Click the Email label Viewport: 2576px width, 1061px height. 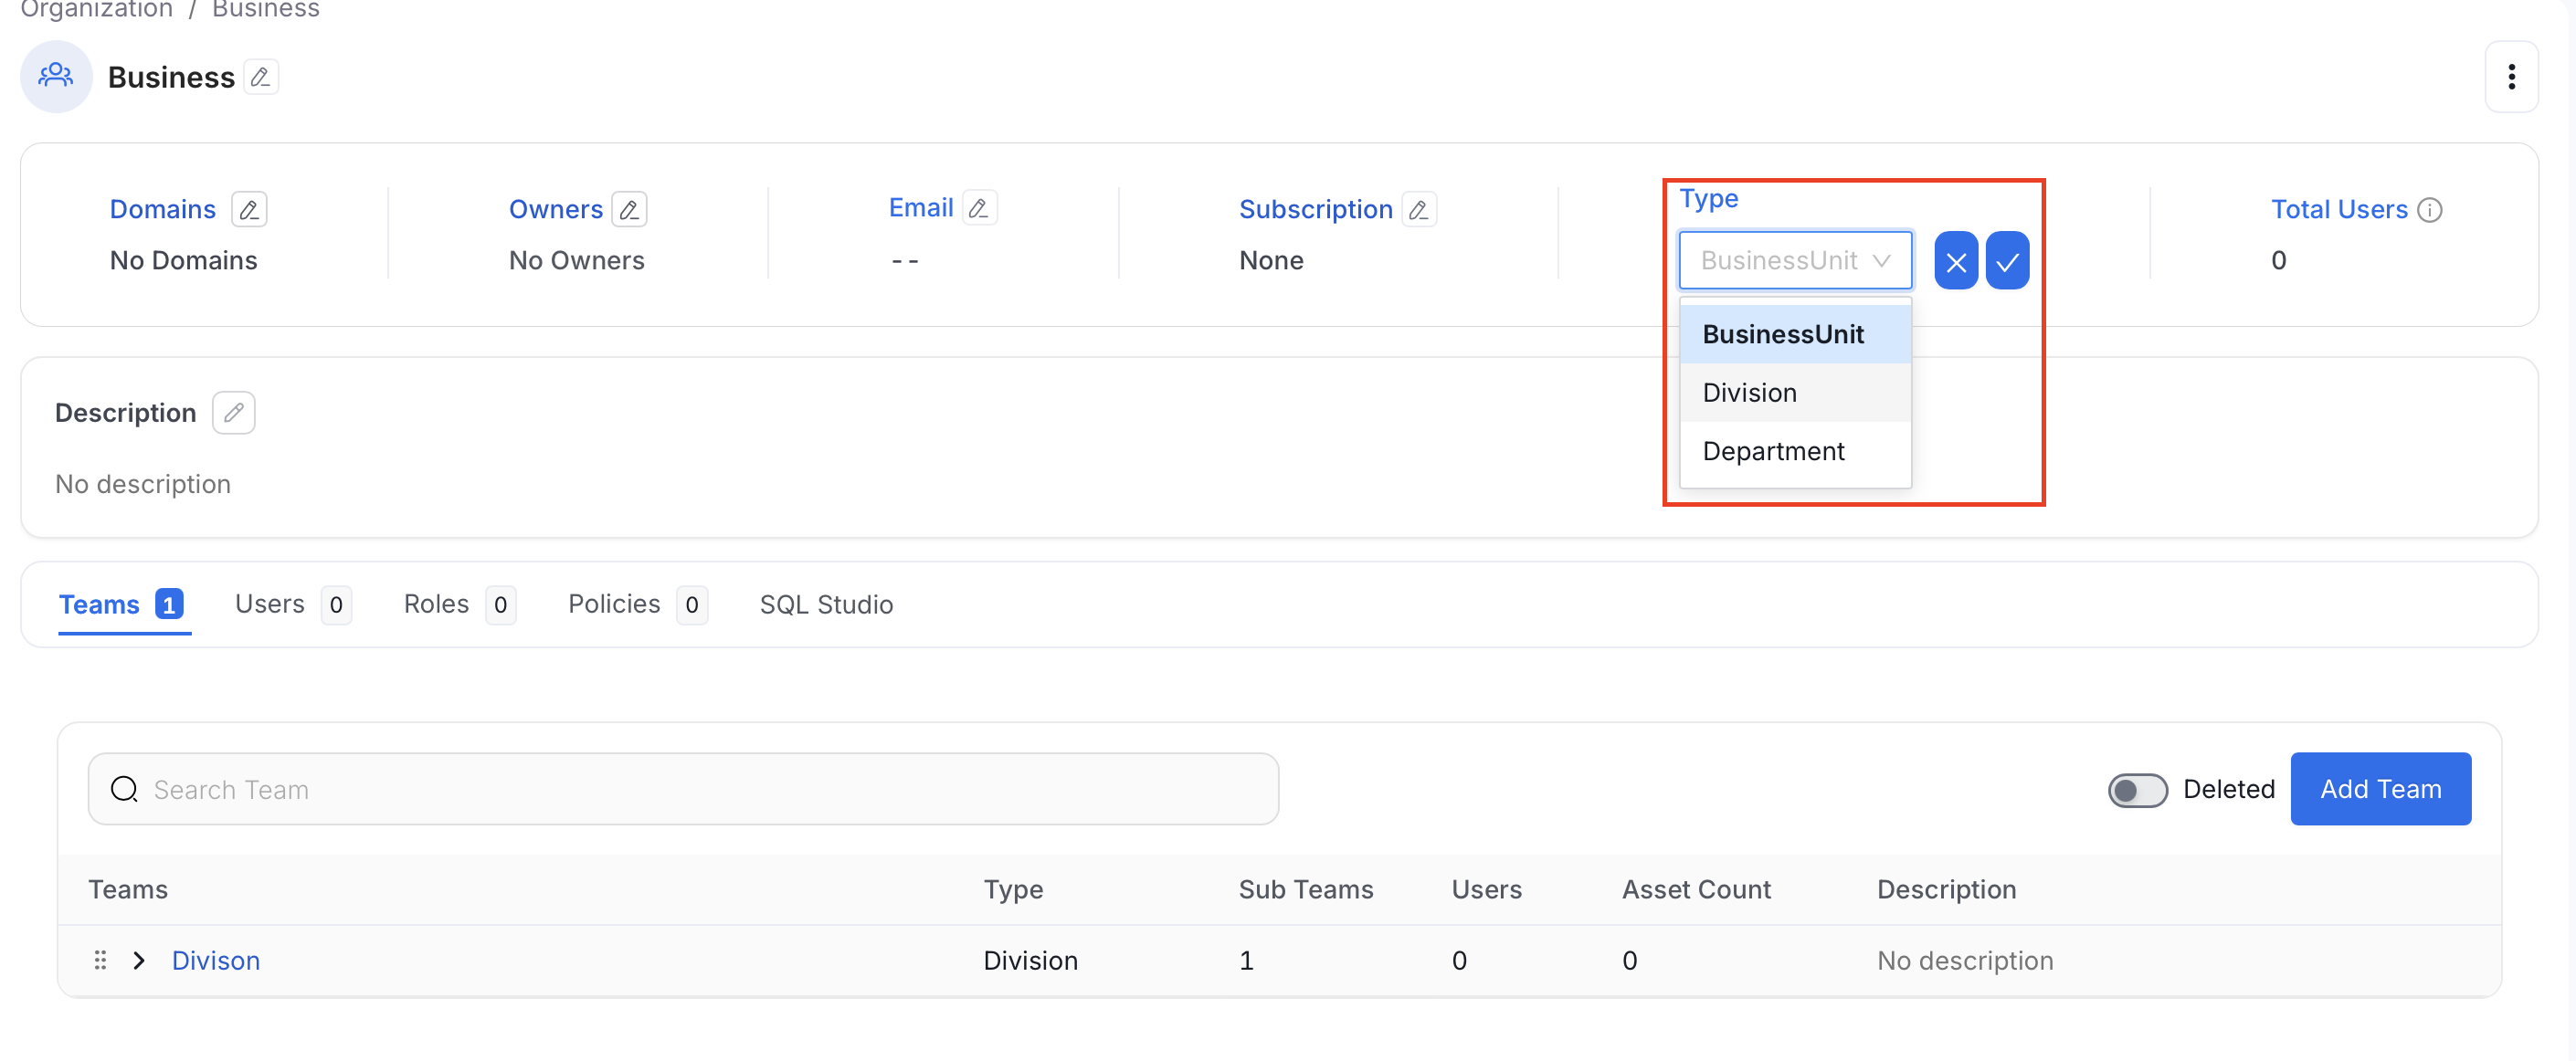(x=921, y=207)
